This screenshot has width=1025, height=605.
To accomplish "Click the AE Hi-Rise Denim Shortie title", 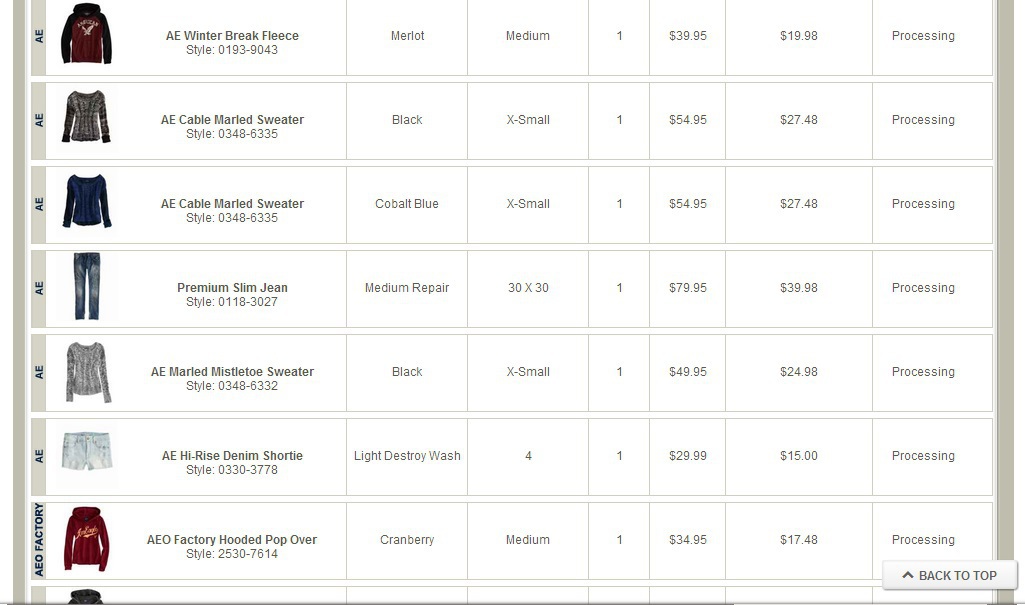I will [232, 456].
